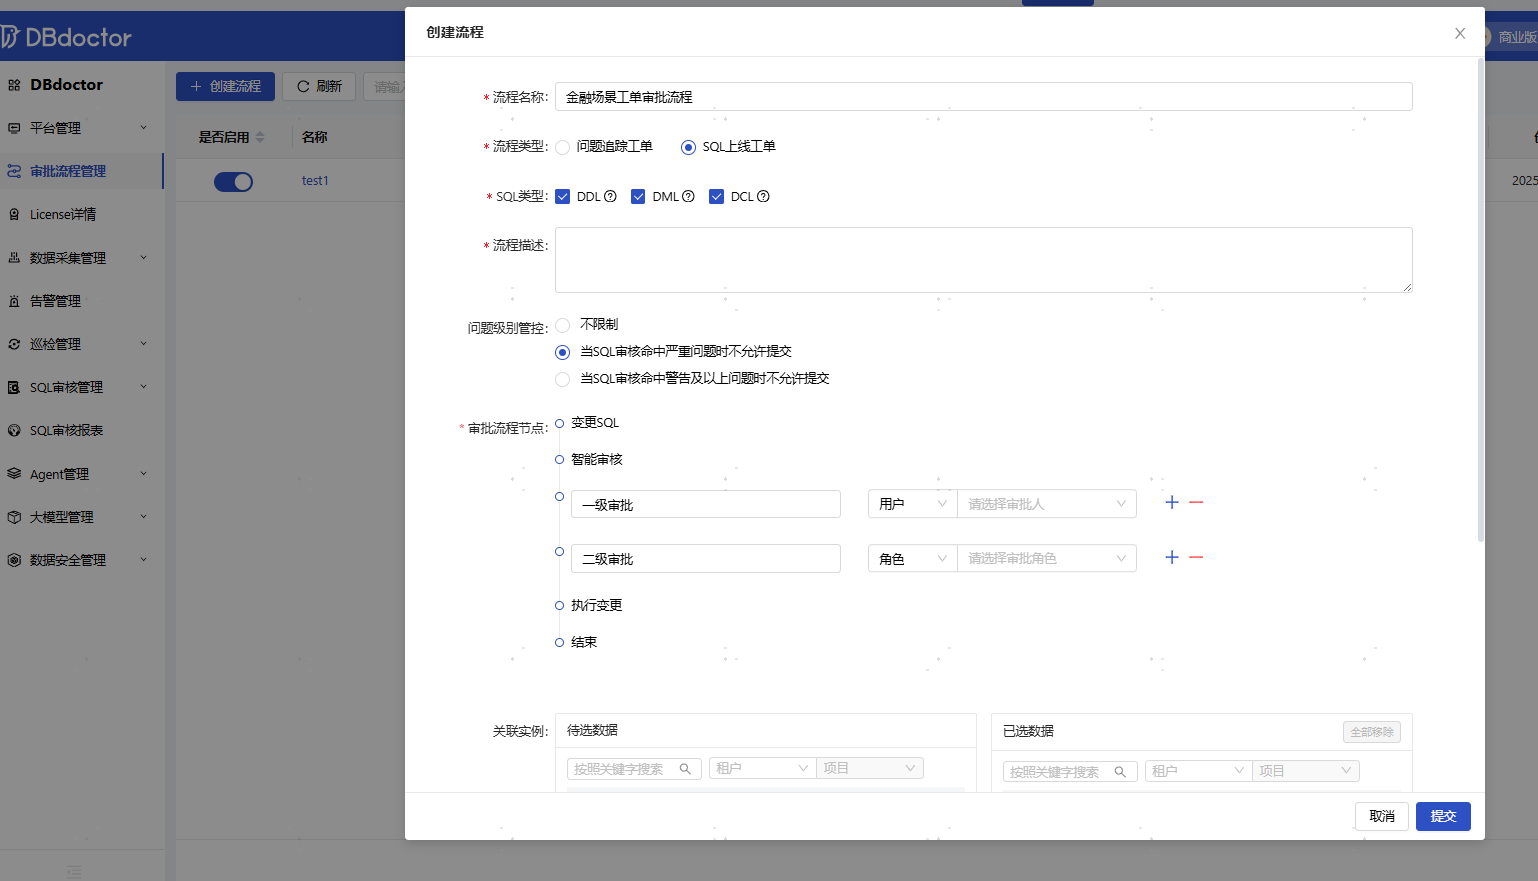Open 数据采集管理 in the sidebar
1538x881 pixels.
tap(68, 258)
